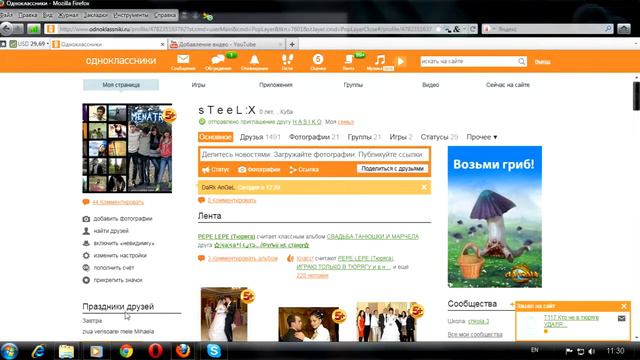
Task: Click envelope icon in notification popup
Action: (621, 318)
